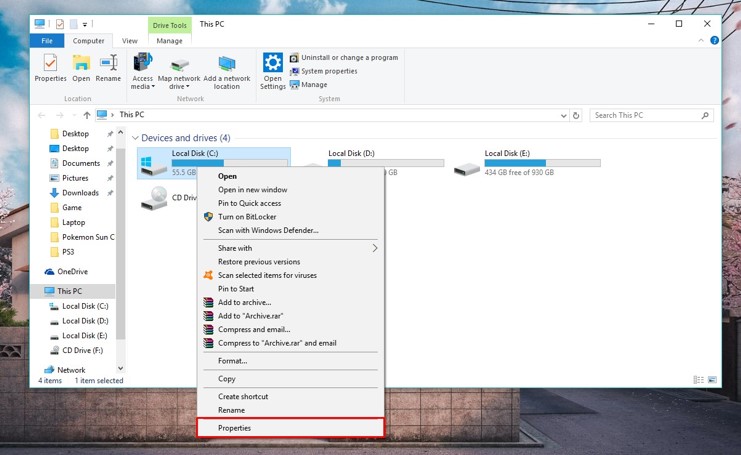This screenshot has width=741, height=455.
Task: Expand the Share with submenu
Action: [x=290, y=249]
